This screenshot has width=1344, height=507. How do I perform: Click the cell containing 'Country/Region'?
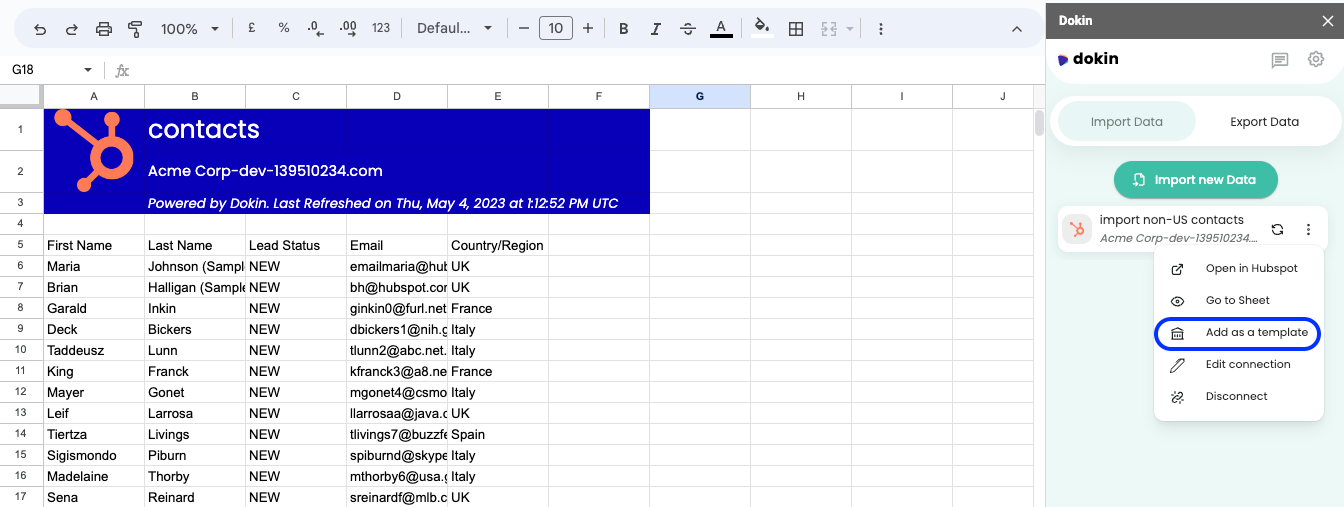tap(498, 245)
